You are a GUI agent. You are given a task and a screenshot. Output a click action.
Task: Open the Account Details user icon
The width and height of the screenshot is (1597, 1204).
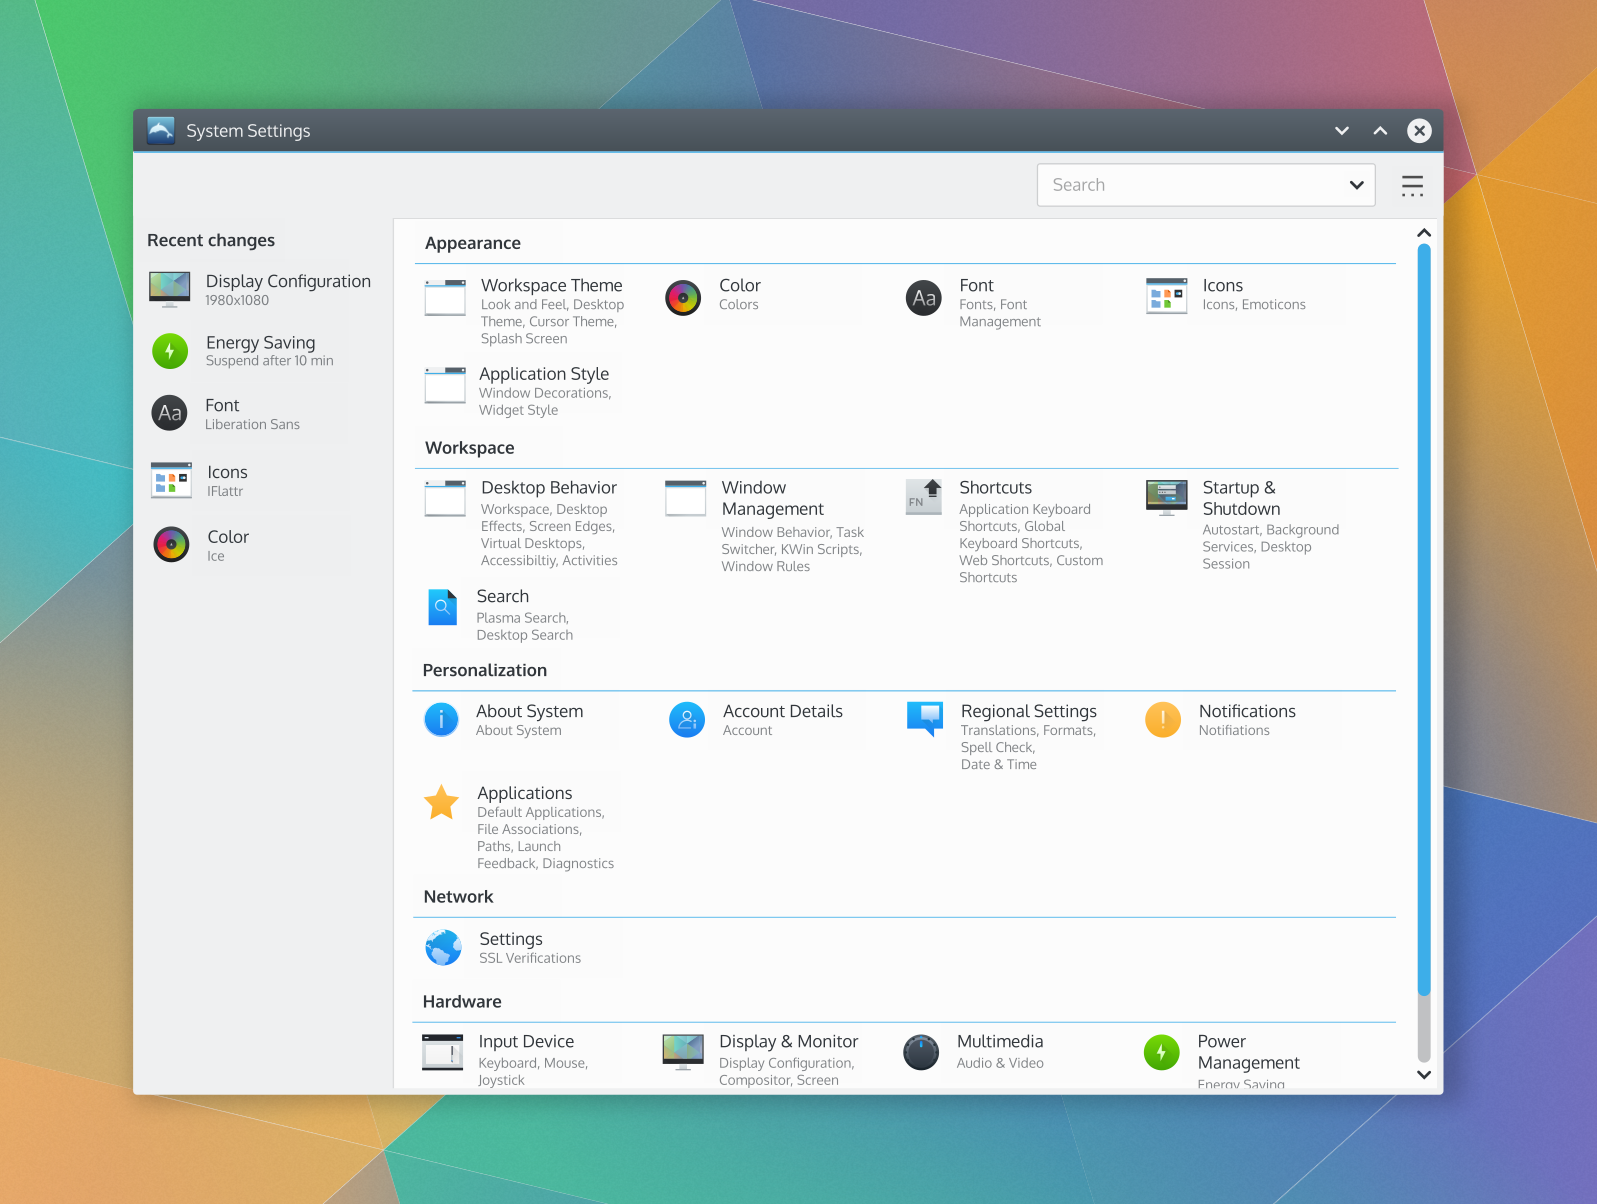click(x=687, y=720)
